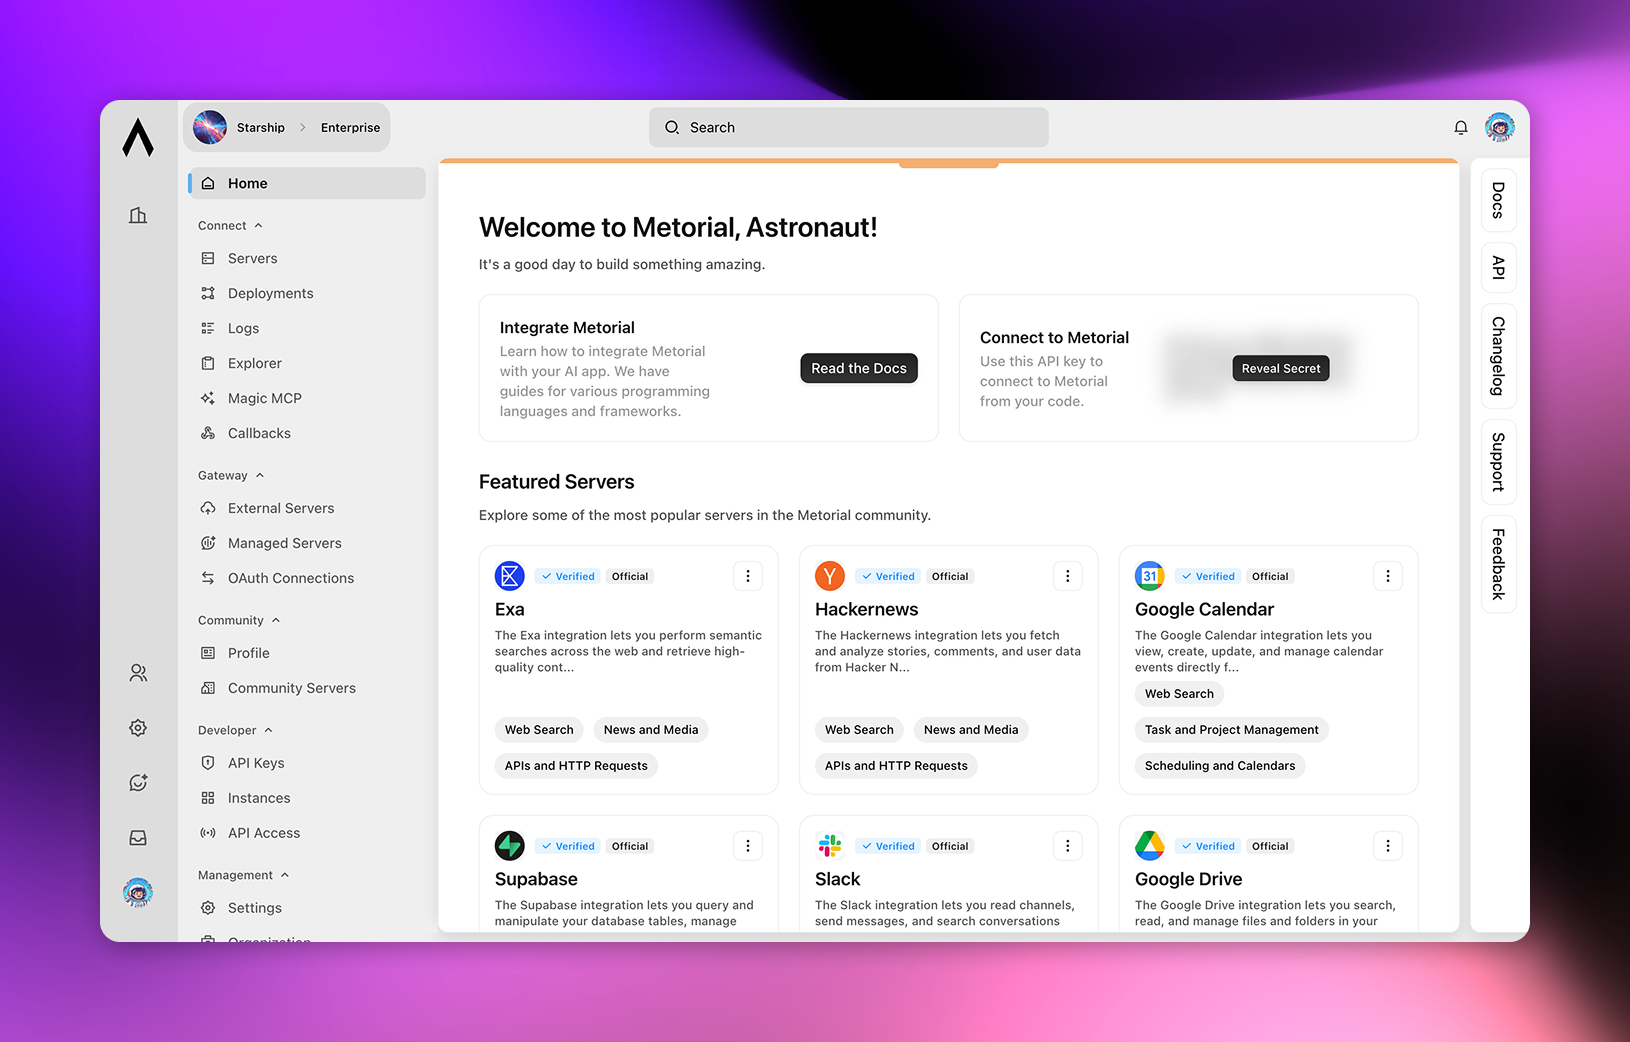
Task: Click the settings gear icon in left rail
Action: click(x=138, y=728)
